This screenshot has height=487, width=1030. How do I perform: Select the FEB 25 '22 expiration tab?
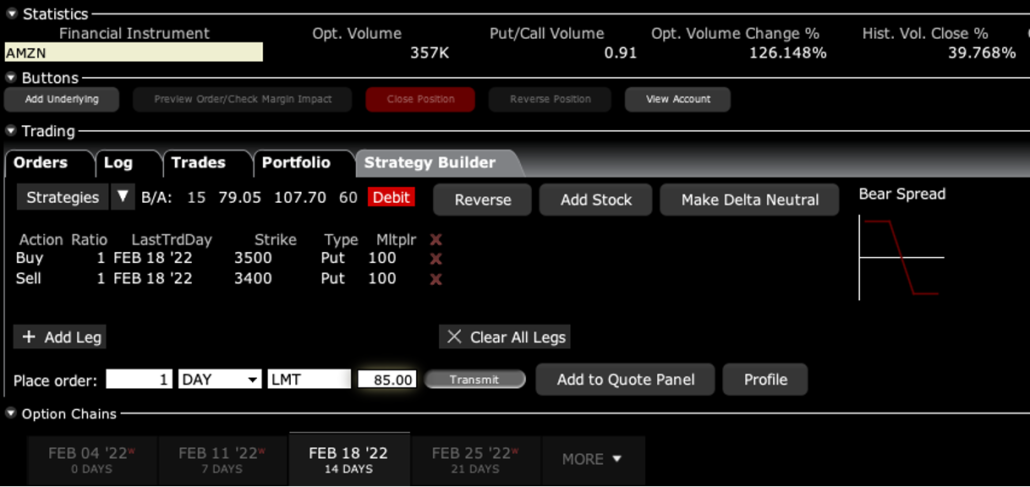point(476,460)
